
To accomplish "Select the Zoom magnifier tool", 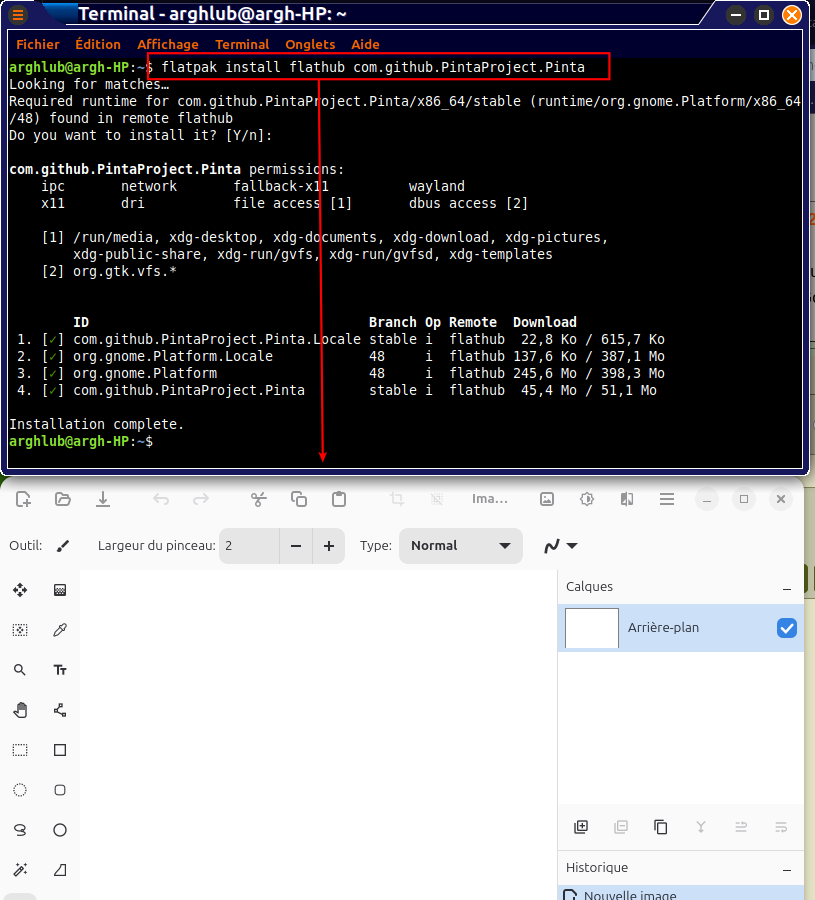I will [x=20, y=670].
